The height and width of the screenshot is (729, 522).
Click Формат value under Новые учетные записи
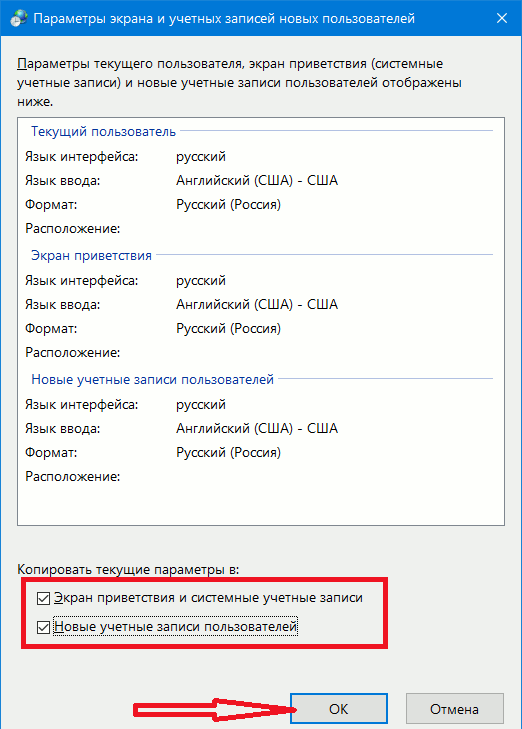pyautogui.click(x=228, y=452)
